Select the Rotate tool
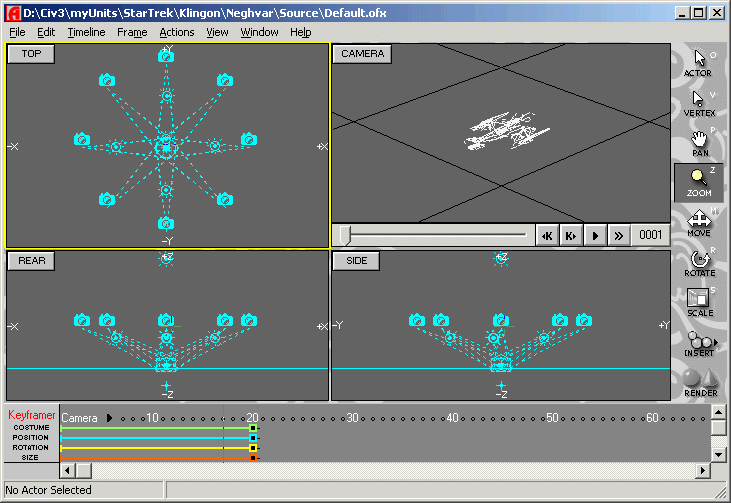The image size is (731, 503). coord(699,263)
